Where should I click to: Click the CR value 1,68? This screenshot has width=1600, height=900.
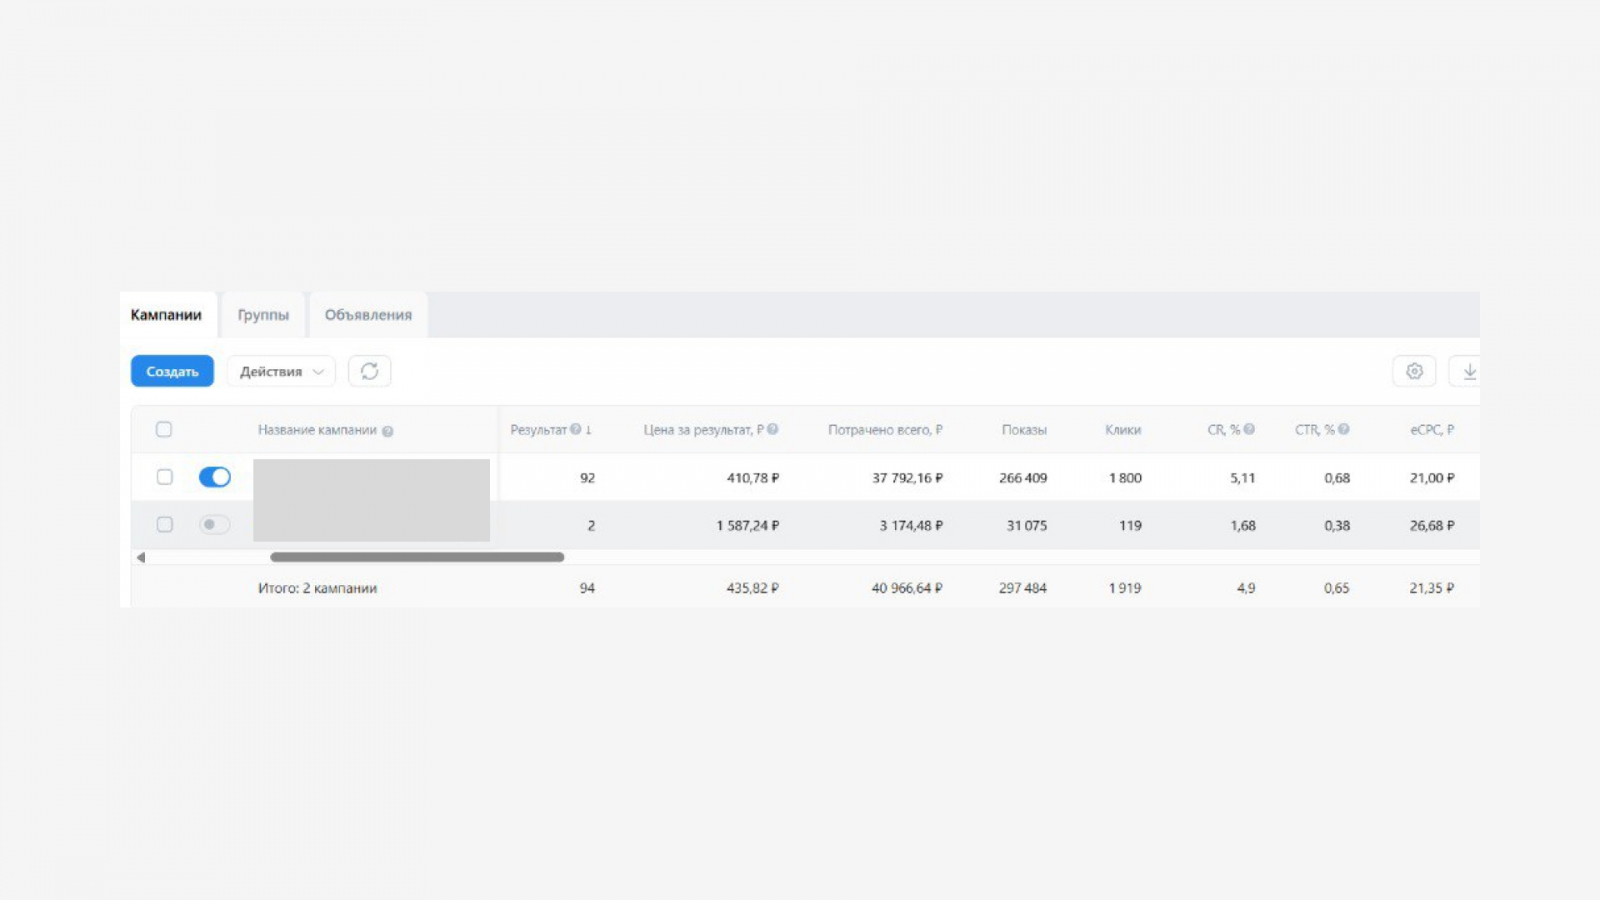click(x=1243, y=525)
